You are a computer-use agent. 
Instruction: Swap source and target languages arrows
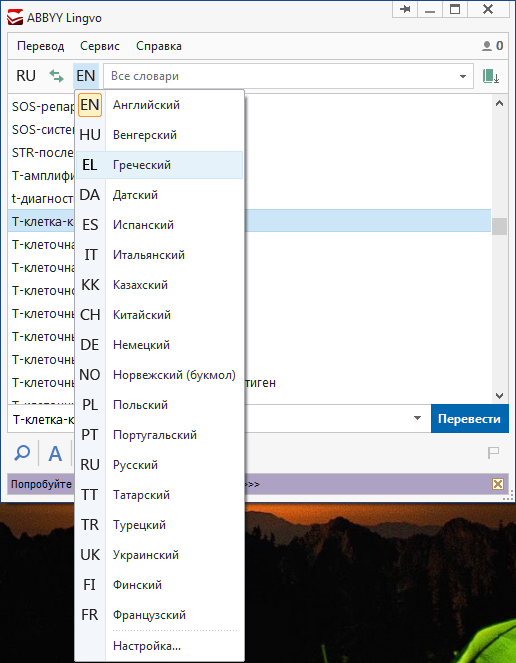coord(56,76)
